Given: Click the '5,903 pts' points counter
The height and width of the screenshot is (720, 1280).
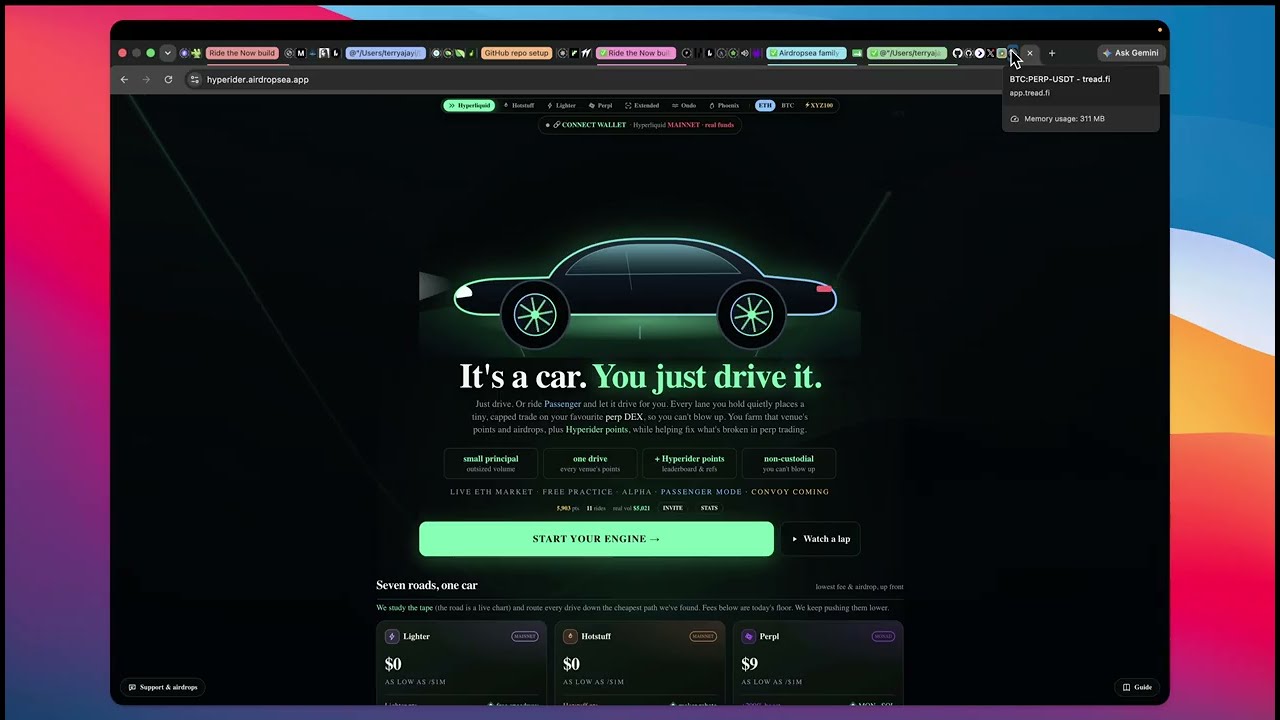Looking at the screenshot, I should (x=569, y=508).
